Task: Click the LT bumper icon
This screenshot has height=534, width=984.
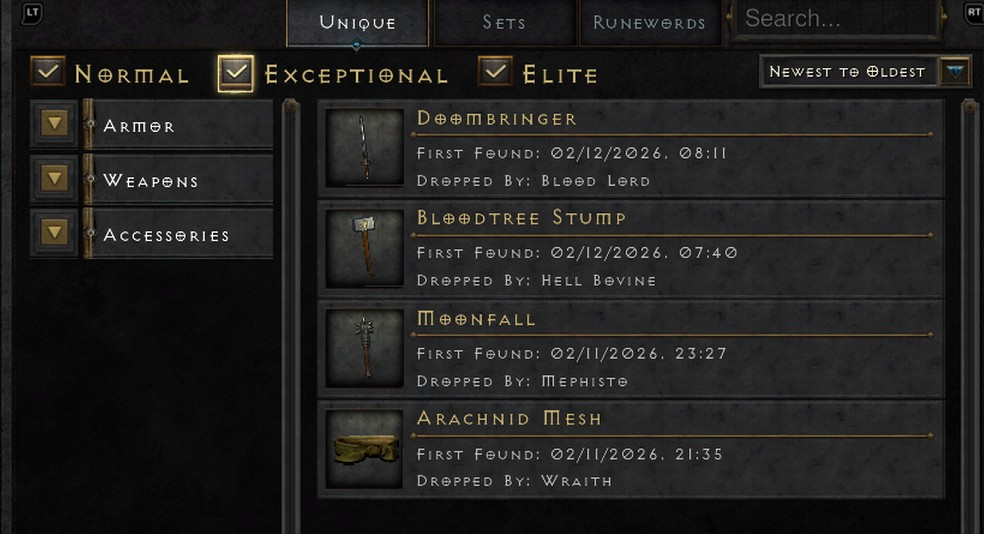Action: pyautogui.click(x=32, y=13)
